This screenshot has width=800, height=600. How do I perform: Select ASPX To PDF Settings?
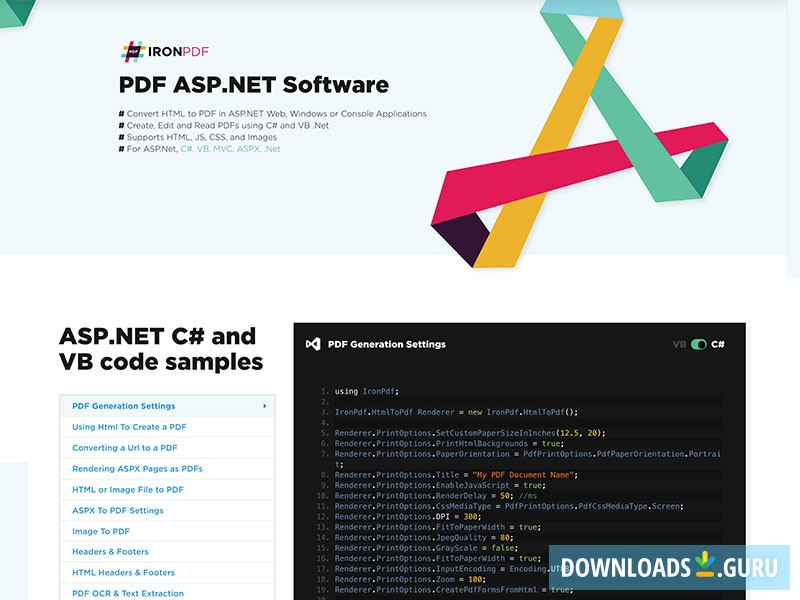point(117,510)
